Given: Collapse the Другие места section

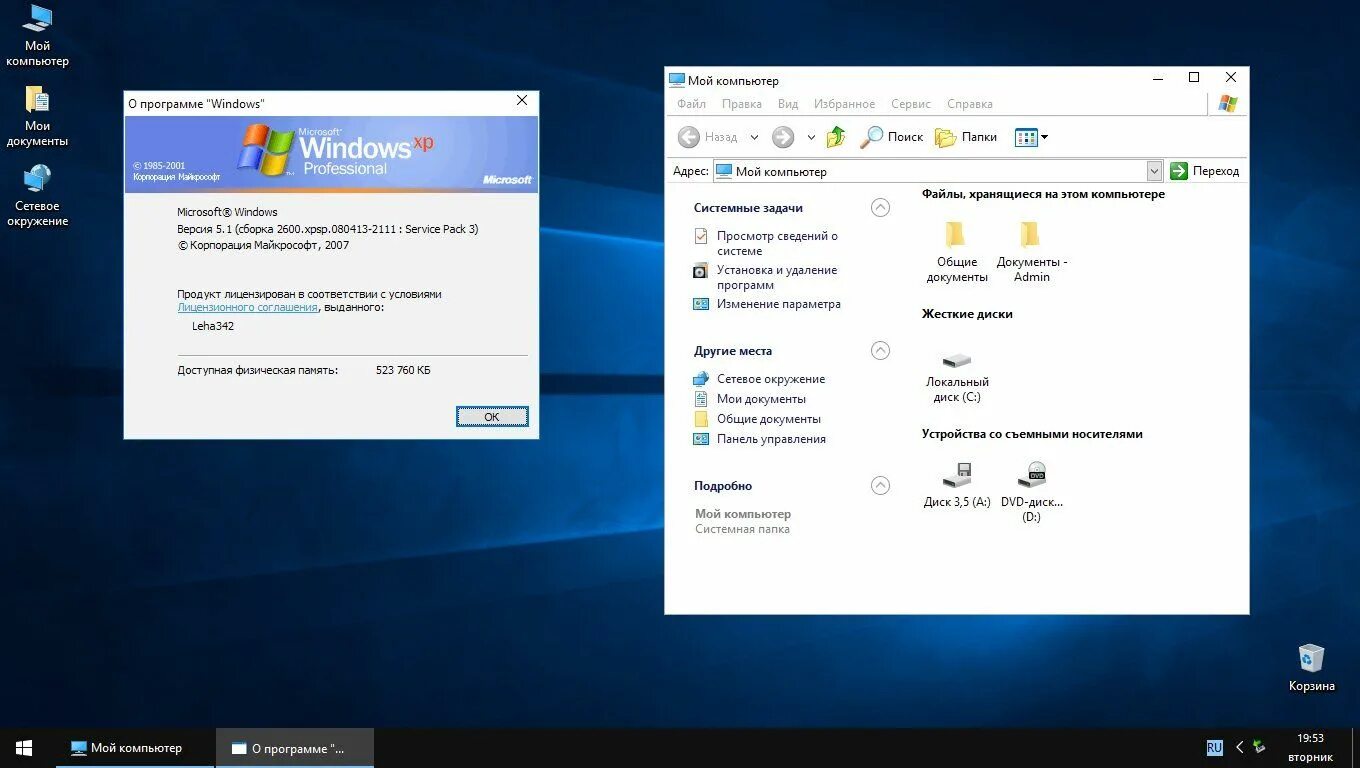Looking at the screenshot, I should 880,350.
